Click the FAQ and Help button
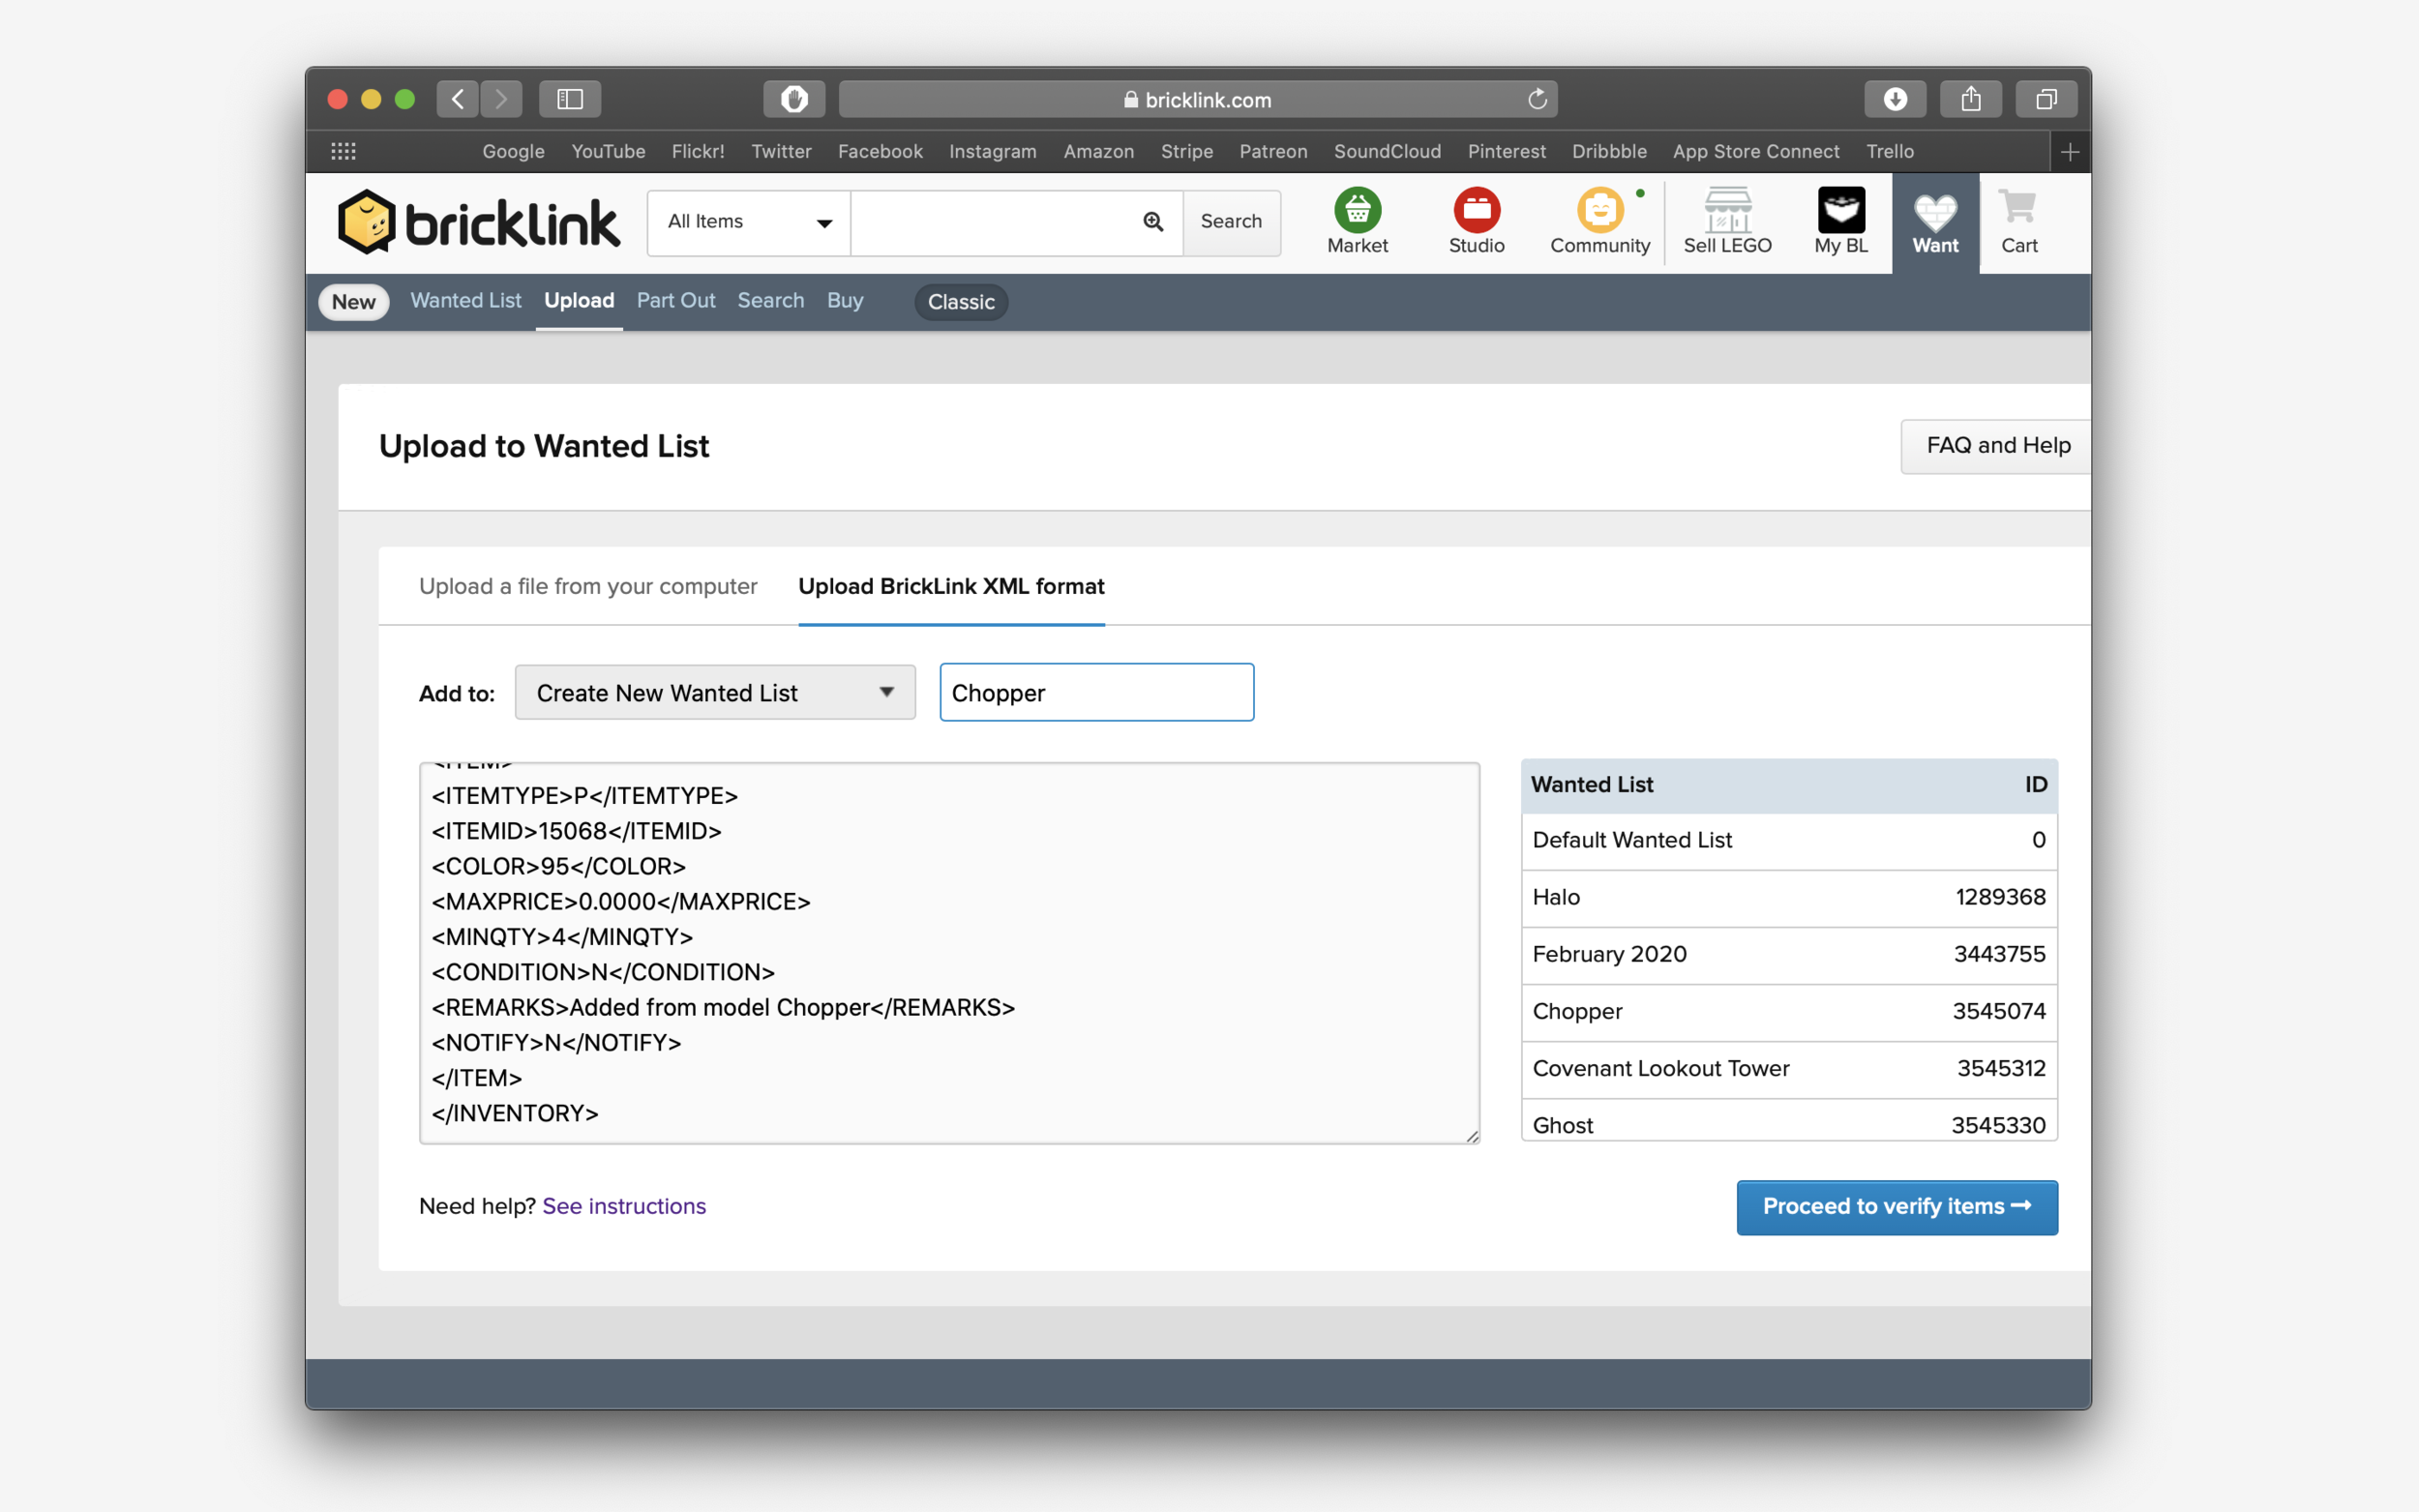The width and height of the screenshot is (2419, 1512). click(x=1997, y=446)
